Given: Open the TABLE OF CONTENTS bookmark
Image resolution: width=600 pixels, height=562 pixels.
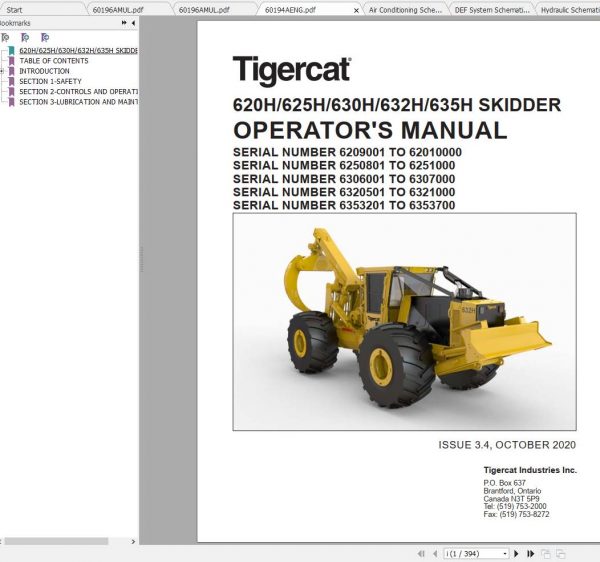Looking at the screenshot, I should click(x=54, y=61).
